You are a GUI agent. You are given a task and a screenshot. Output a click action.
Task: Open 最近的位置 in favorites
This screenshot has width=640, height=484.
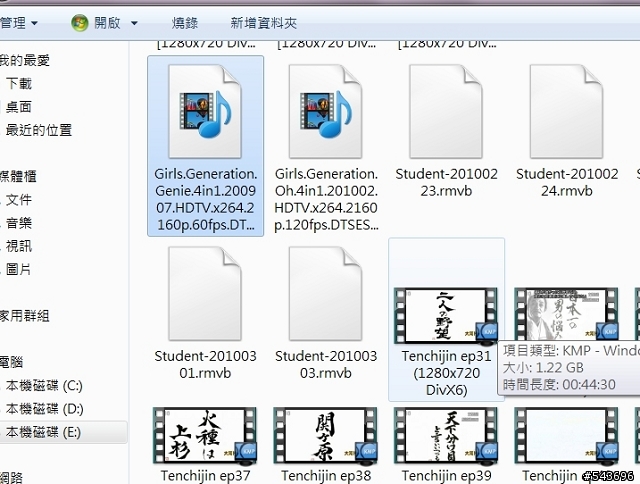[x=39, y=130]
